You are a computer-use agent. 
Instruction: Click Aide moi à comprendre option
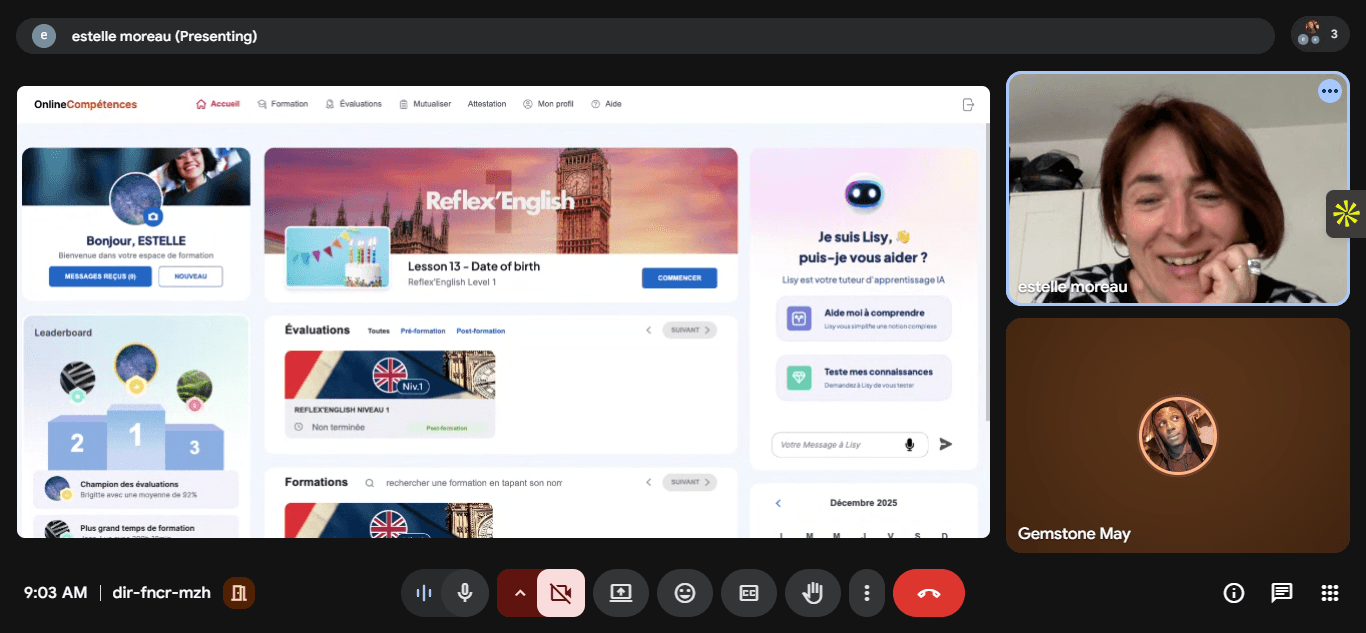(864, 318)
